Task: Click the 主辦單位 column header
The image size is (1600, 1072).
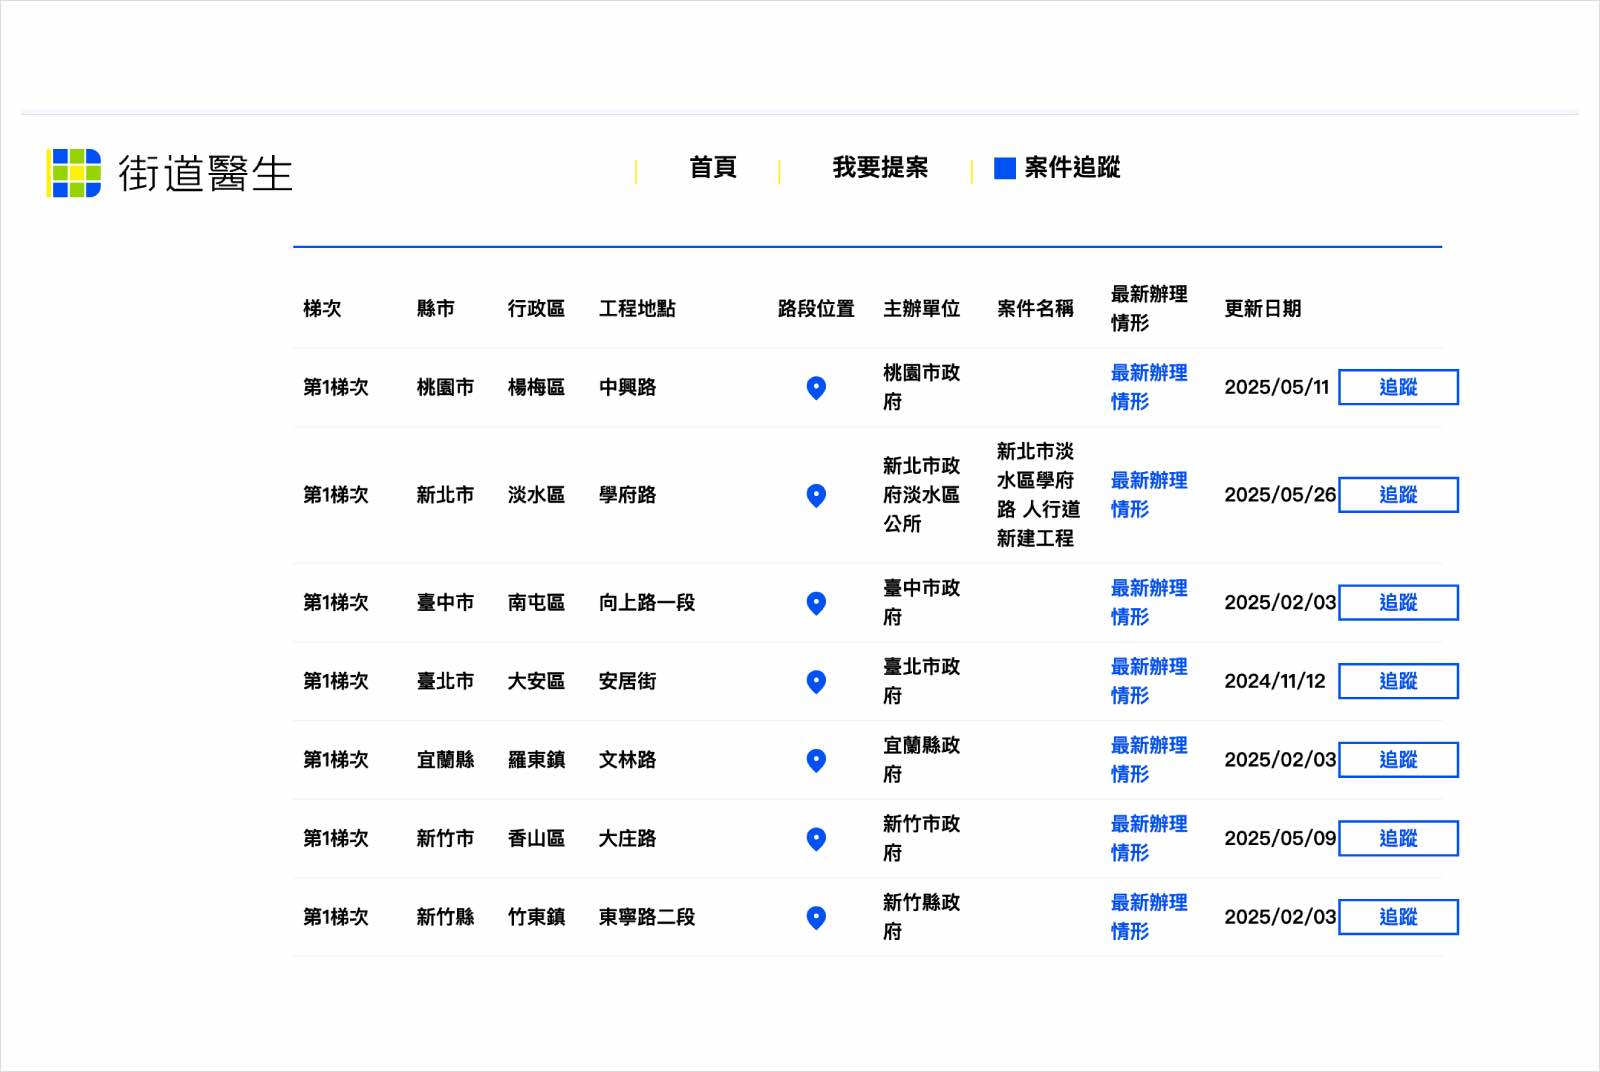Action: (x=921, y=309)
